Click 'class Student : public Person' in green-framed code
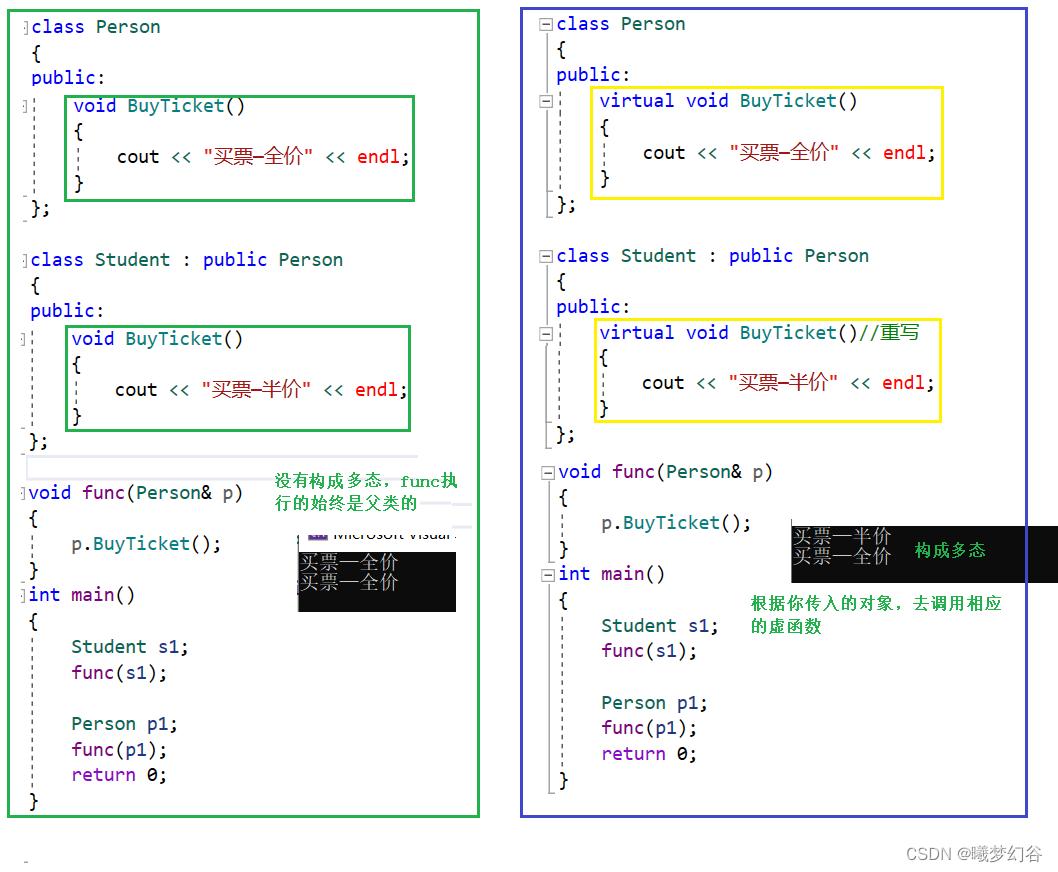This screenshot has height=872, width=1058. 186,260
